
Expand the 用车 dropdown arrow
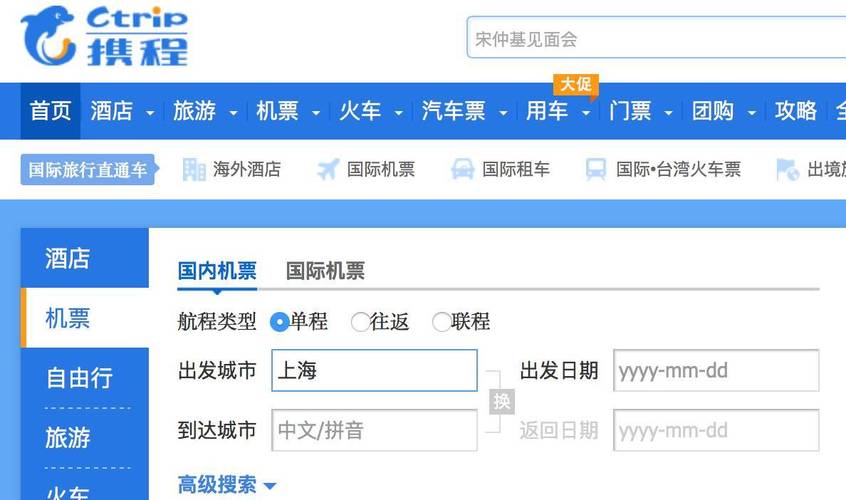coord(586,113)
